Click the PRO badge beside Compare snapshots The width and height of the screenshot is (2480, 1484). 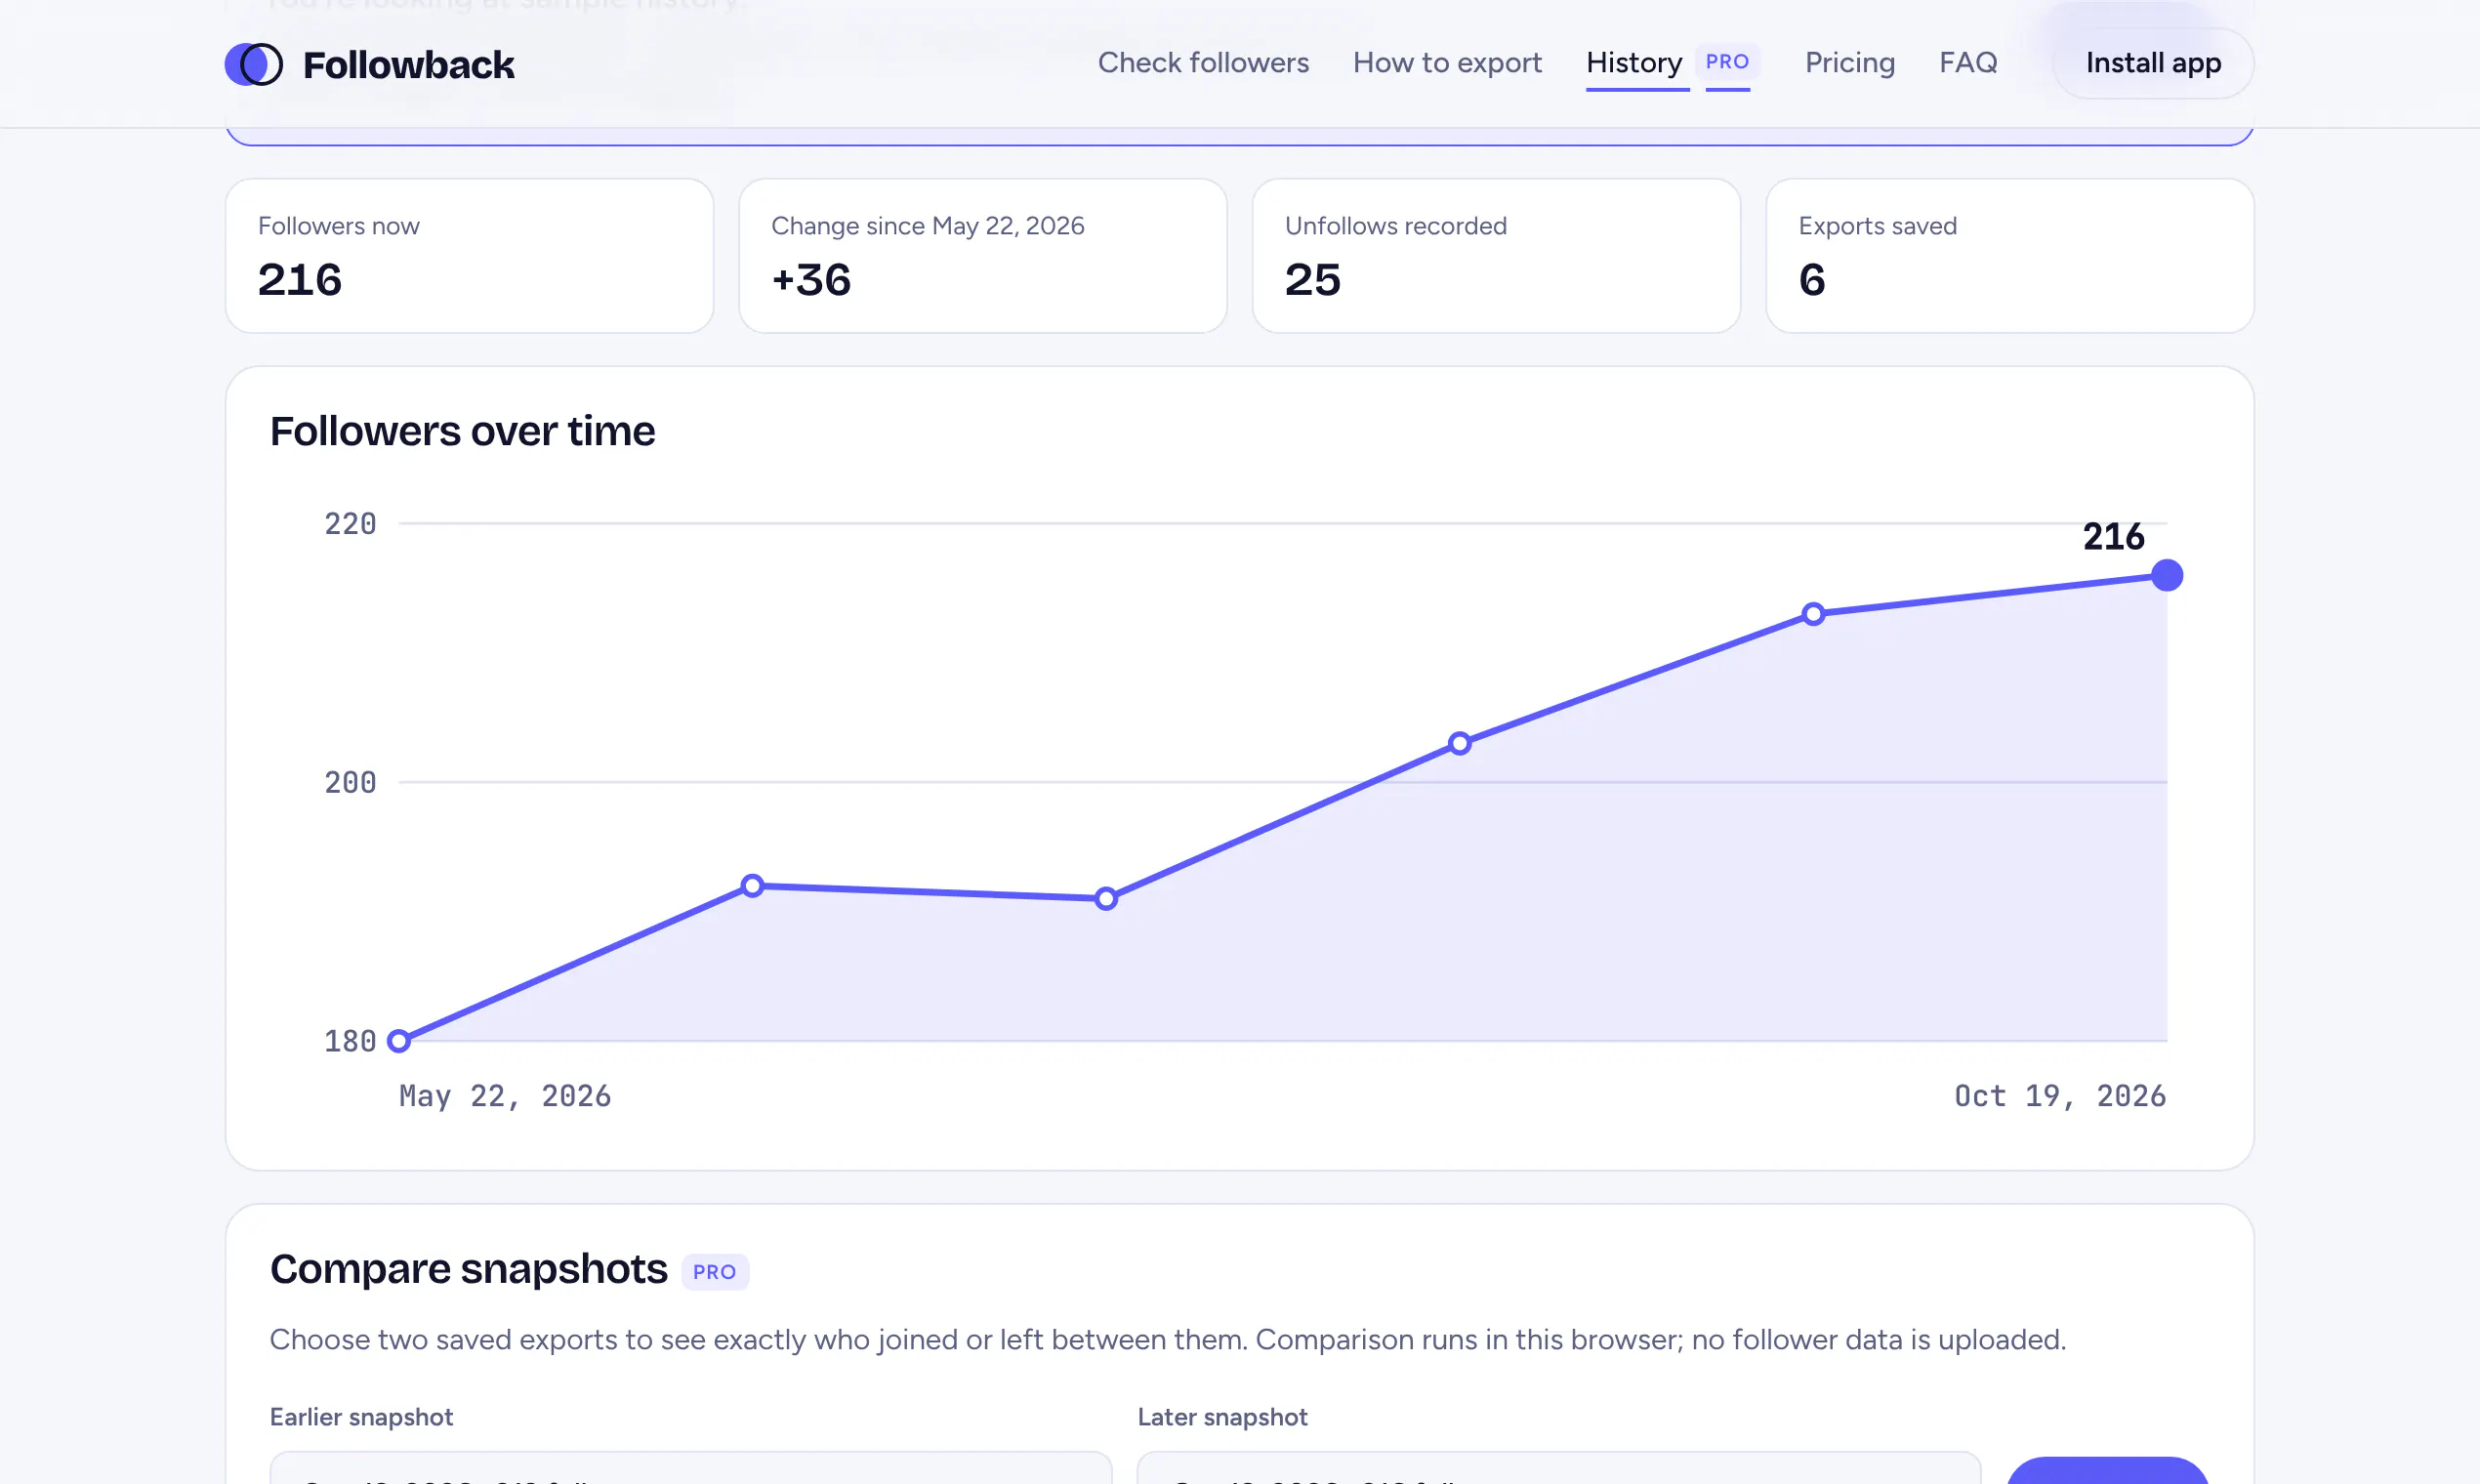click(x=715, y=1271)
